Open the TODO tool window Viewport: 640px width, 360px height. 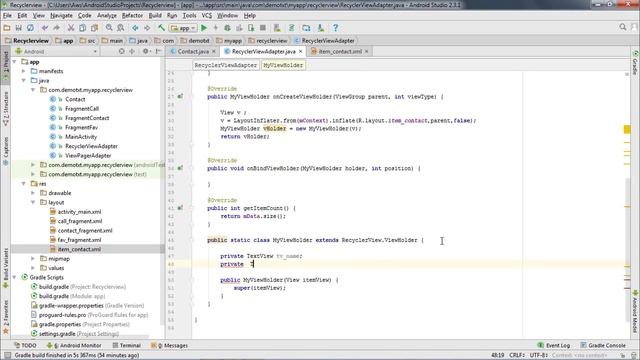[x=25, y=345]
